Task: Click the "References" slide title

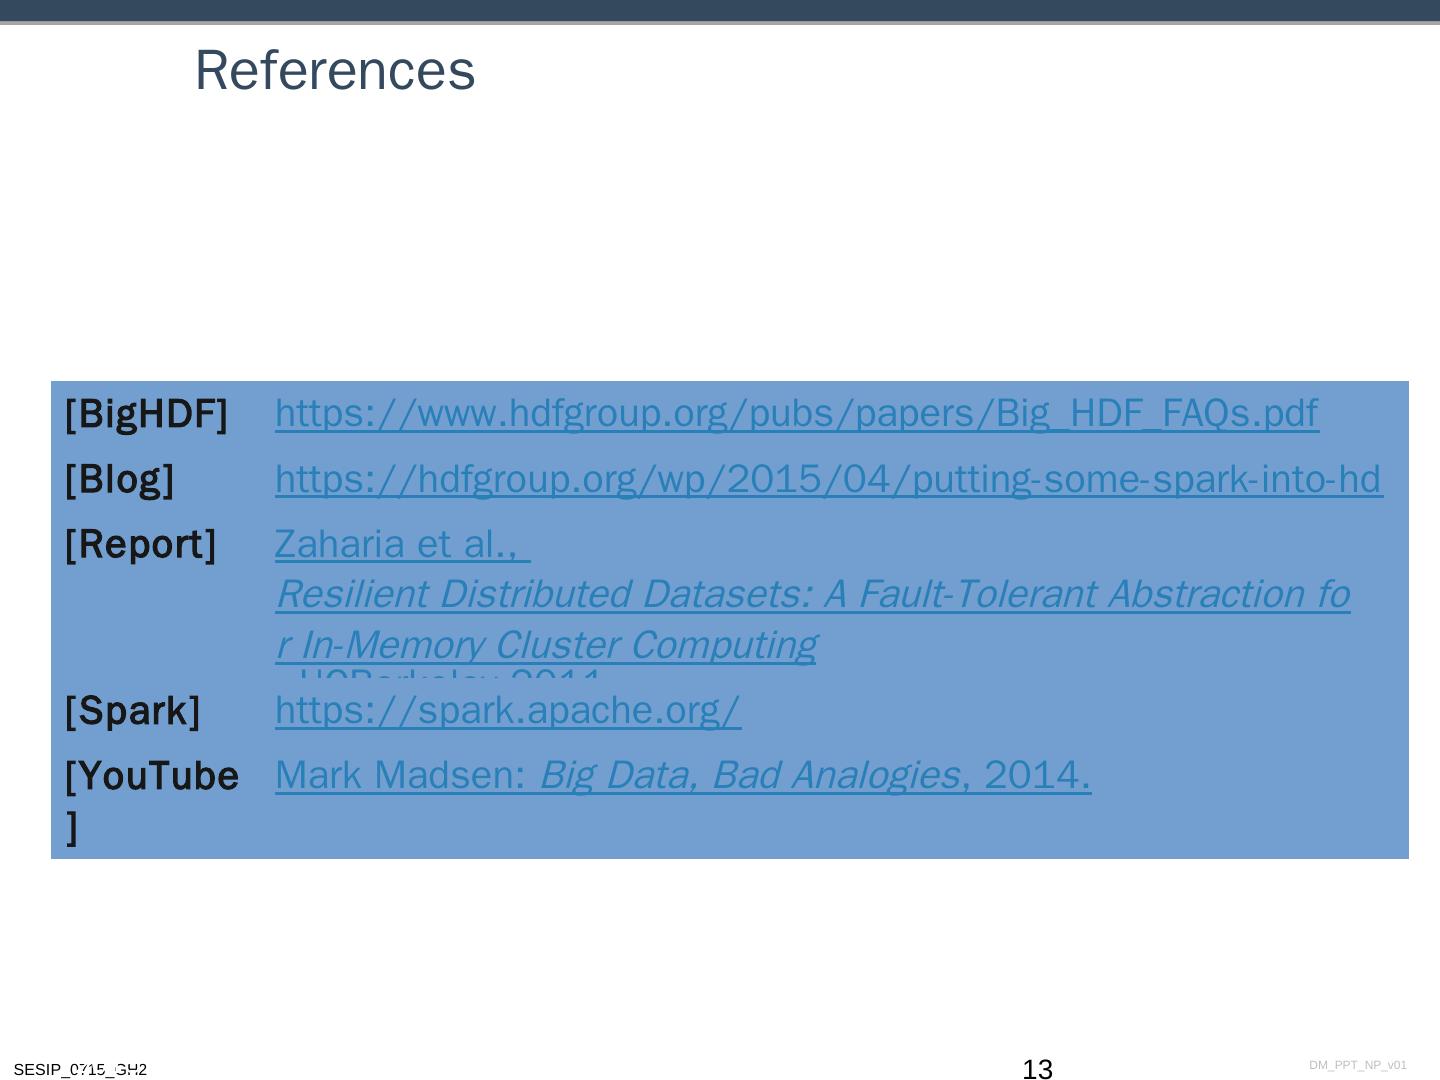Action: tap(334, 71)
